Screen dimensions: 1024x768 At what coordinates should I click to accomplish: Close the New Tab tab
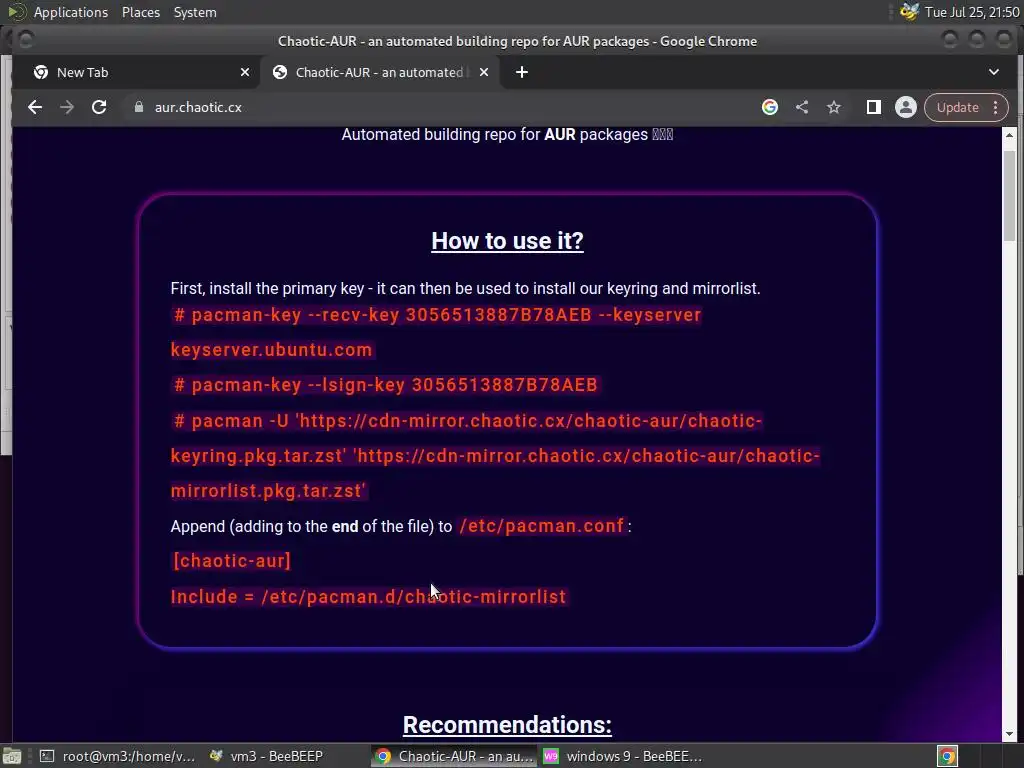pos(245,72)
